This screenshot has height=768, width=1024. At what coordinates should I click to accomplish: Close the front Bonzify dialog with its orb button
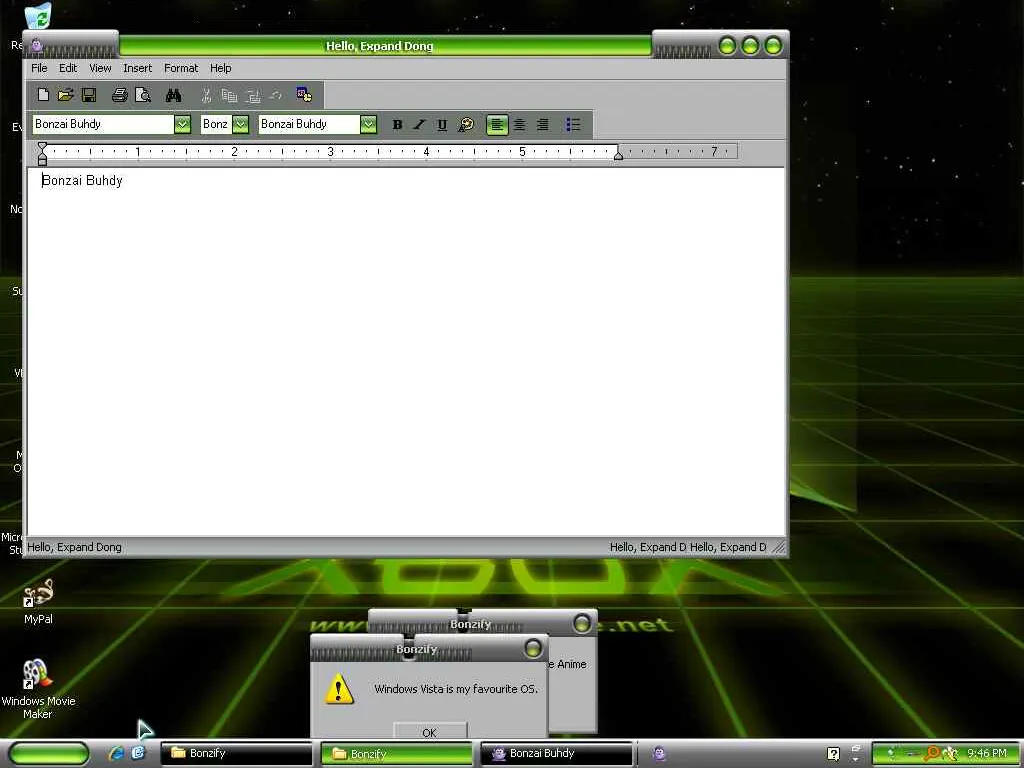click(533, 648)
